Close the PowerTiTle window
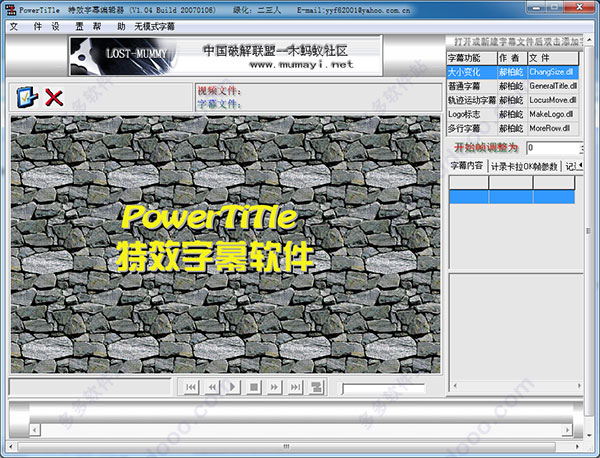Screen dimensions: 600x458 (580, 7)
